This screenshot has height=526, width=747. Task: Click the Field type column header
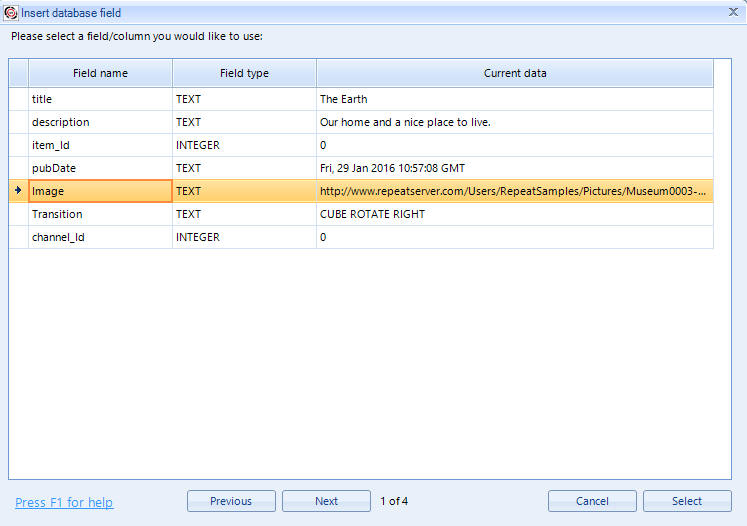coord(244,73)
